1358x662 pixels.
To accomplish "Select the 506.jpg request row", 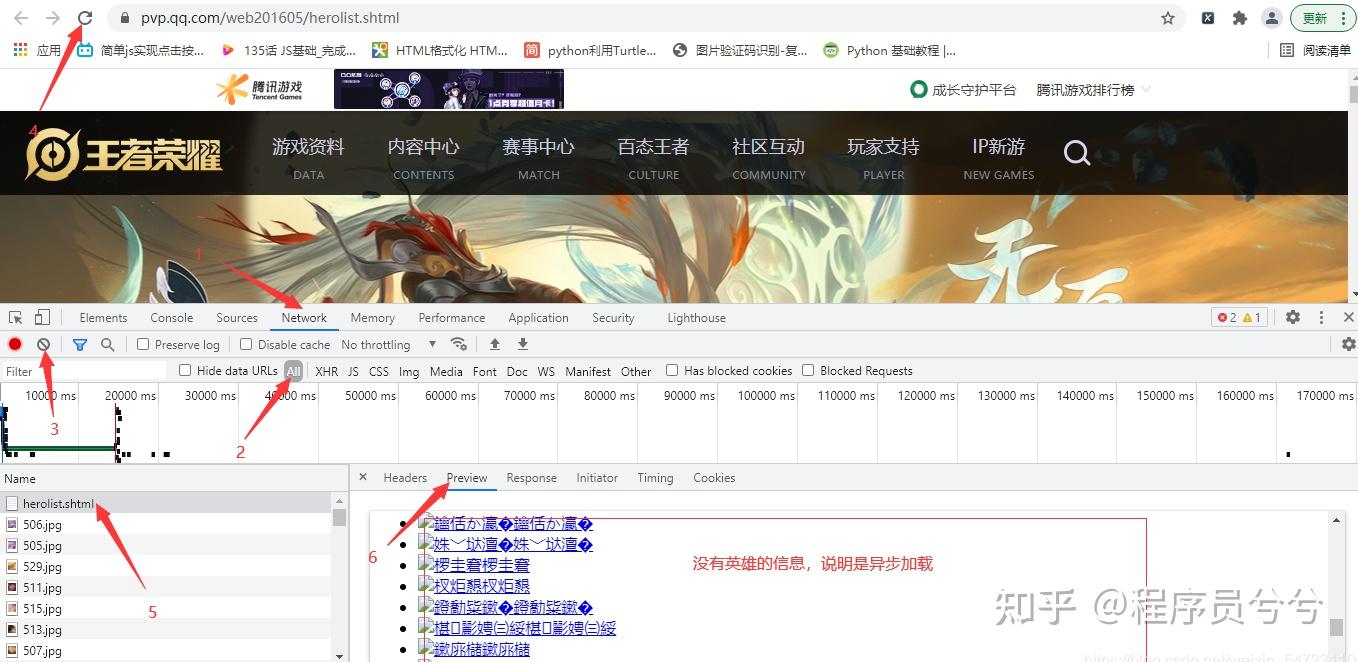I will point(165,525).
